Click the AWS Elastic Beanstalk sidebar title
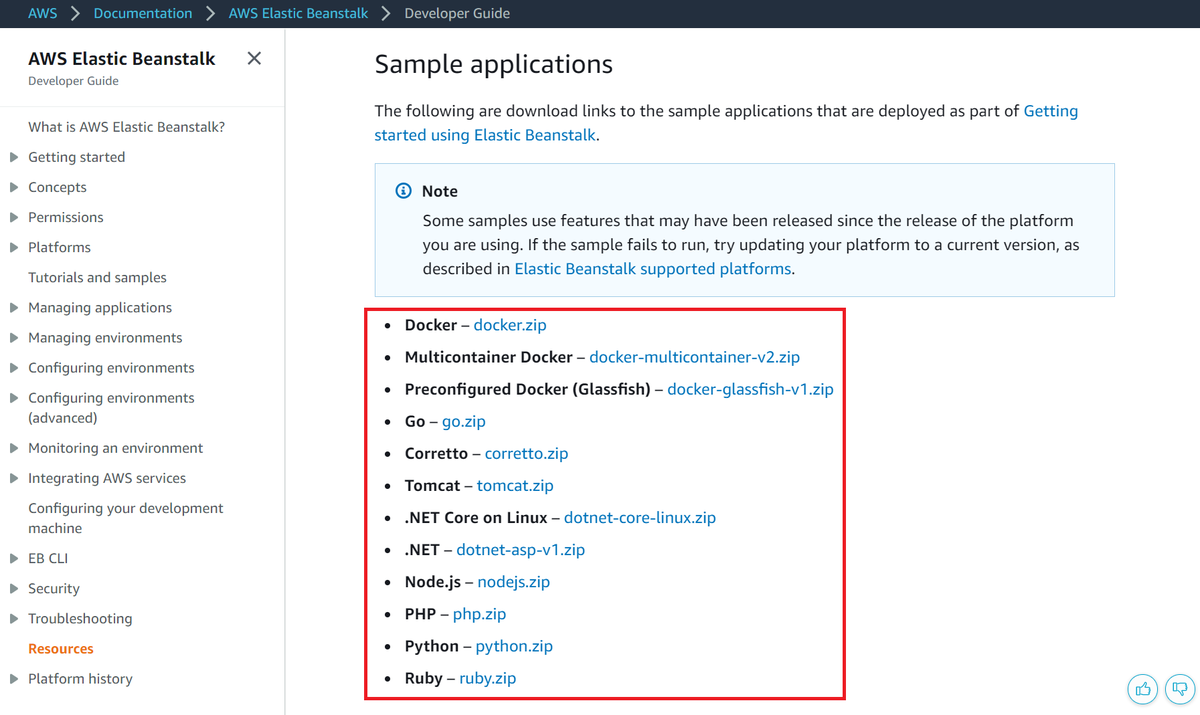Viewport: 1200px width, 715px height. tap(122, 59)
